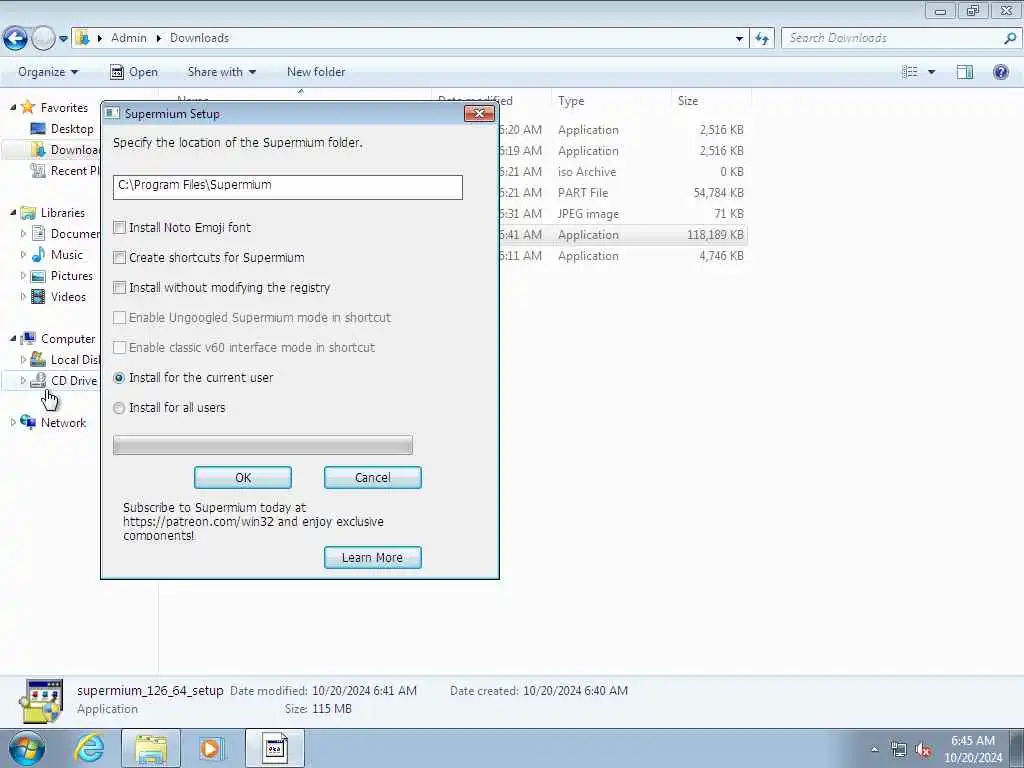Open the view options dropdown arrow

pyautogui.click(x=931, y=72)
